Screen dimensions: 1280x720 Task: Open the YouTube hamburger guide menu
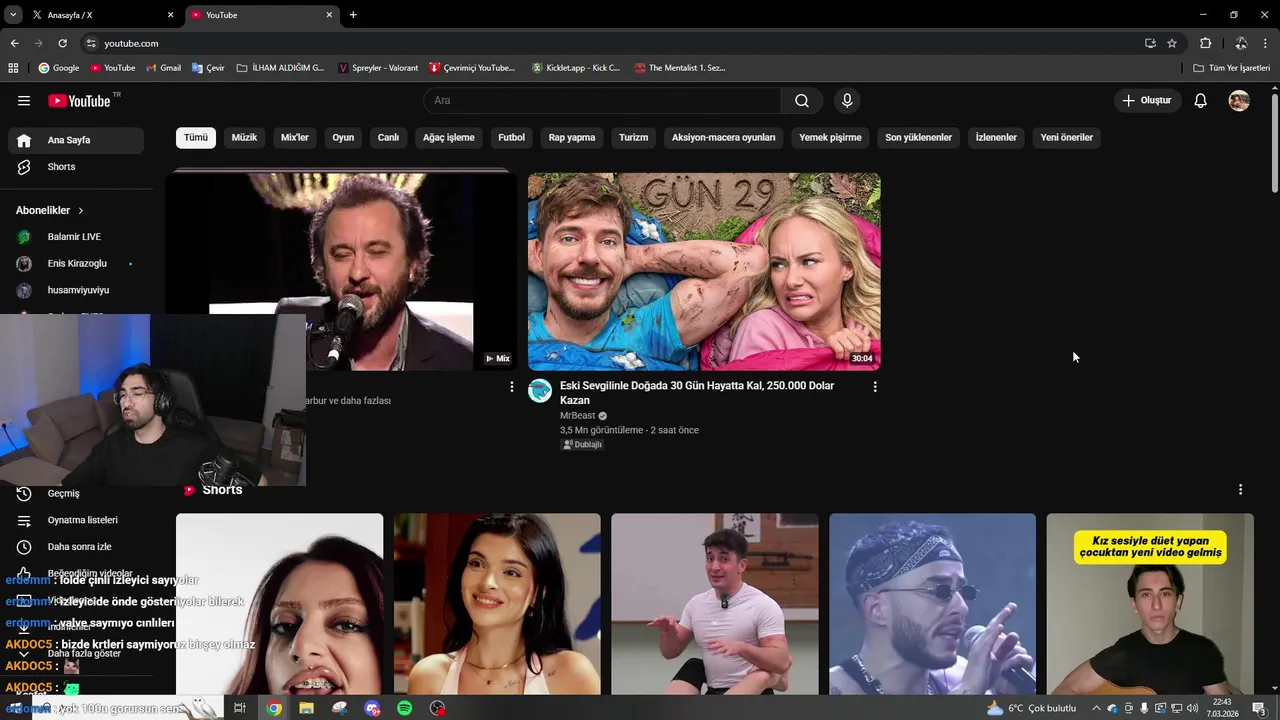coord(24,100)
